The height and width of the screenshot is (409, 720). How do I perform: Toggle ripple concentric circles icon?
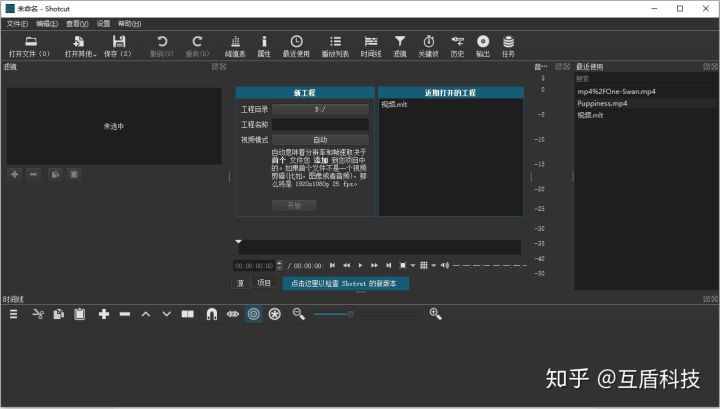point(253,314)
